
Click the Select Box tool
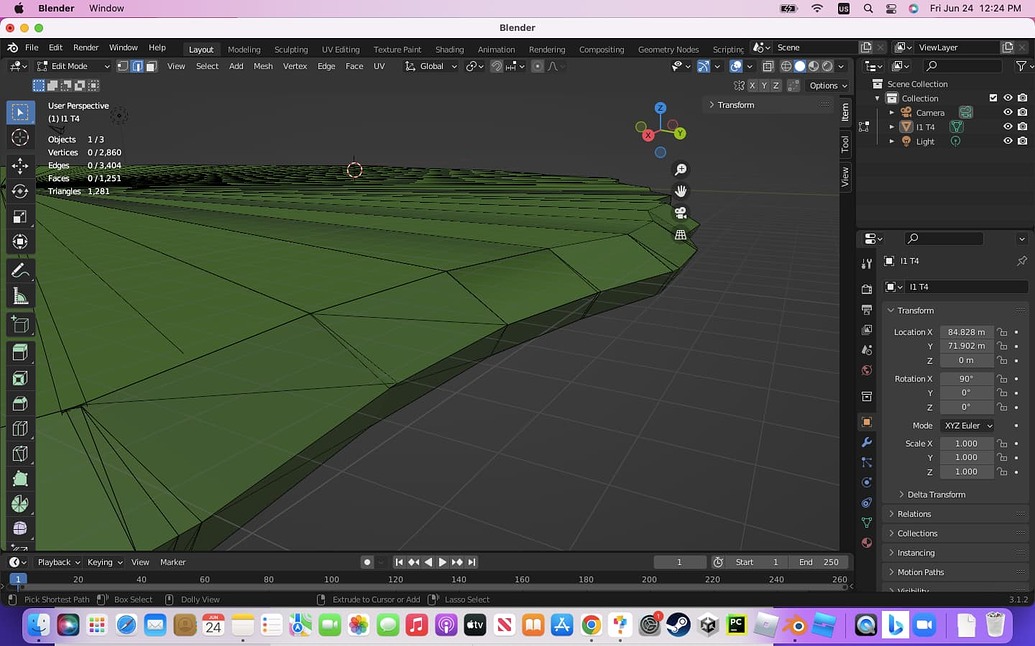tap(20, 112)
